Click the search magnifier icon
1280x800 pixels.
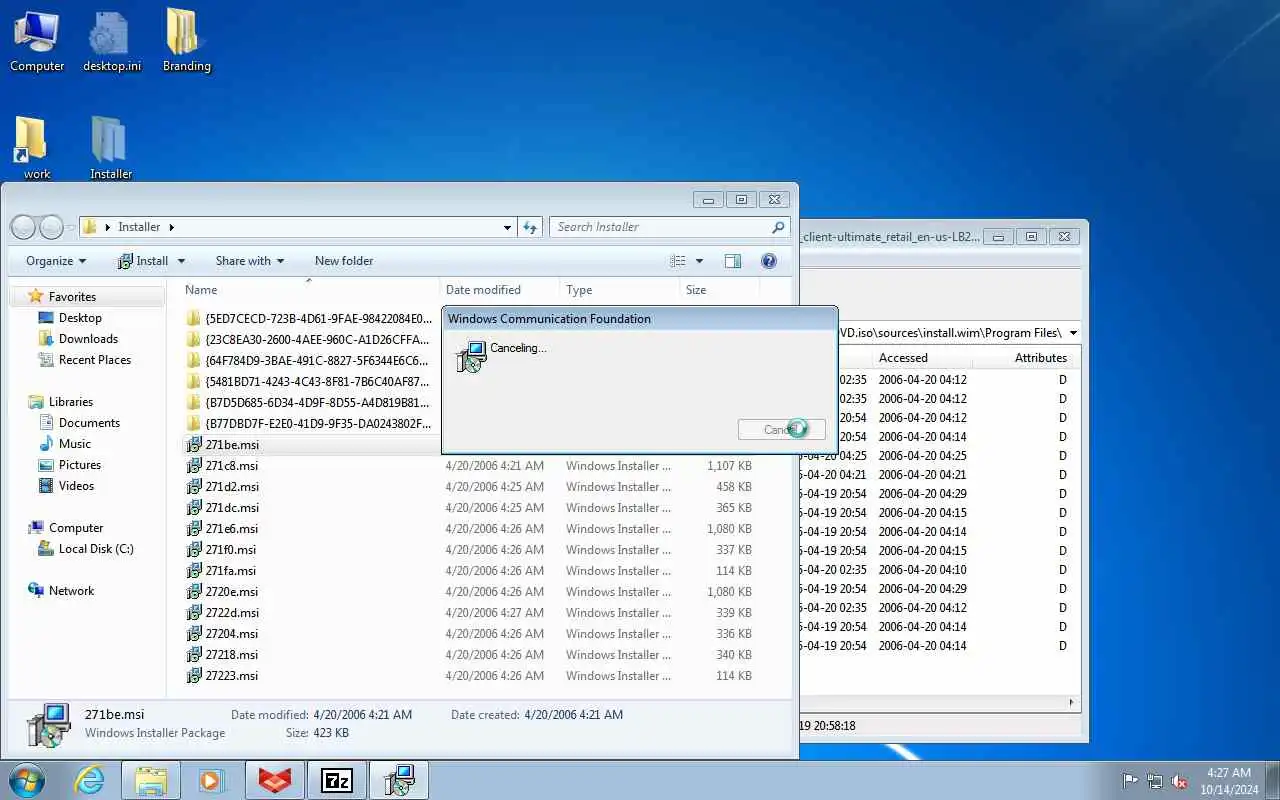pos(778,227)
